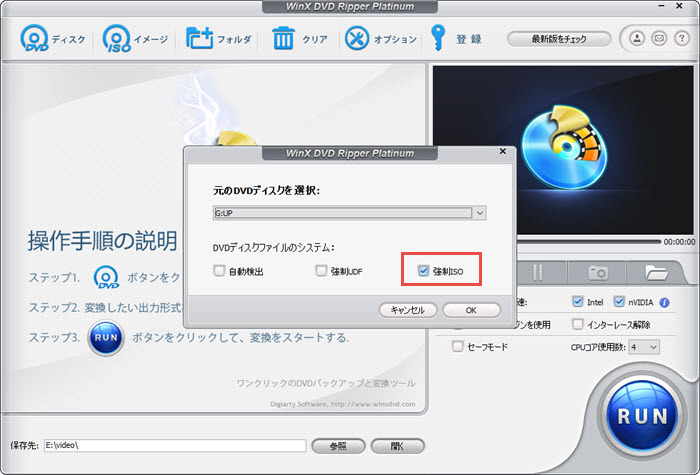Click the email envelope icon
700x475 pixels.
coord(659,38)
